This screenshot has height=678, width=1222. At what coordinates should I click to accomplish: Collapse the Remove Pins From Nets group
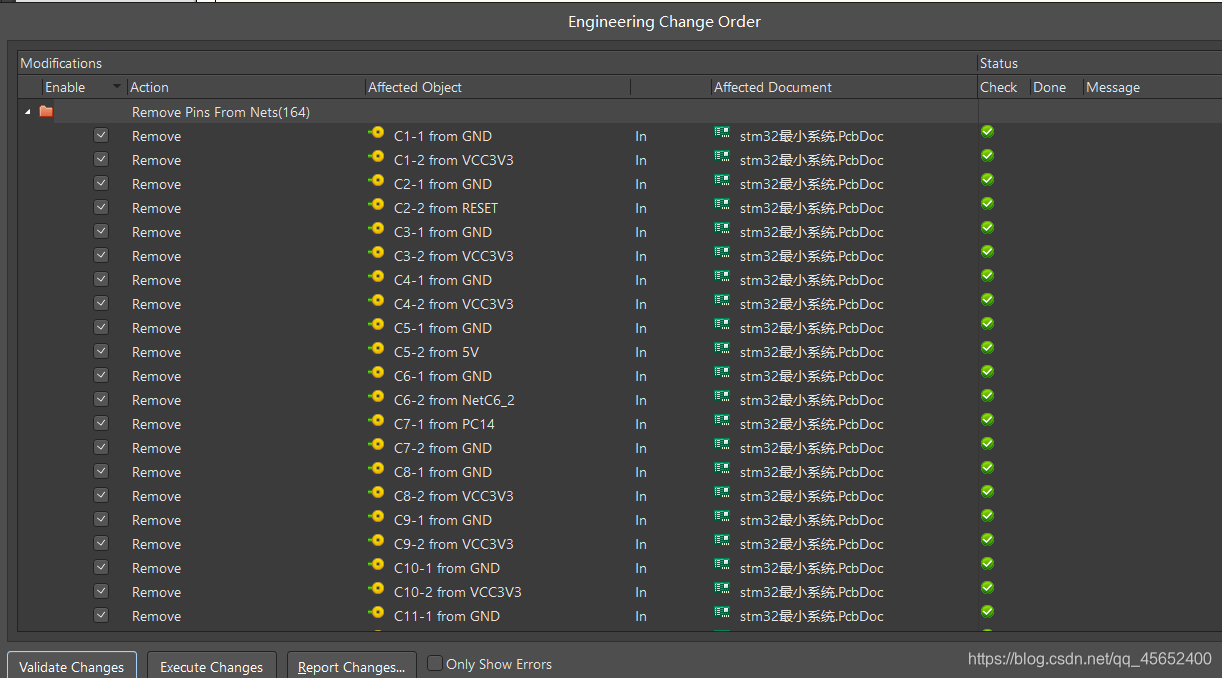[x=27, y=112]
